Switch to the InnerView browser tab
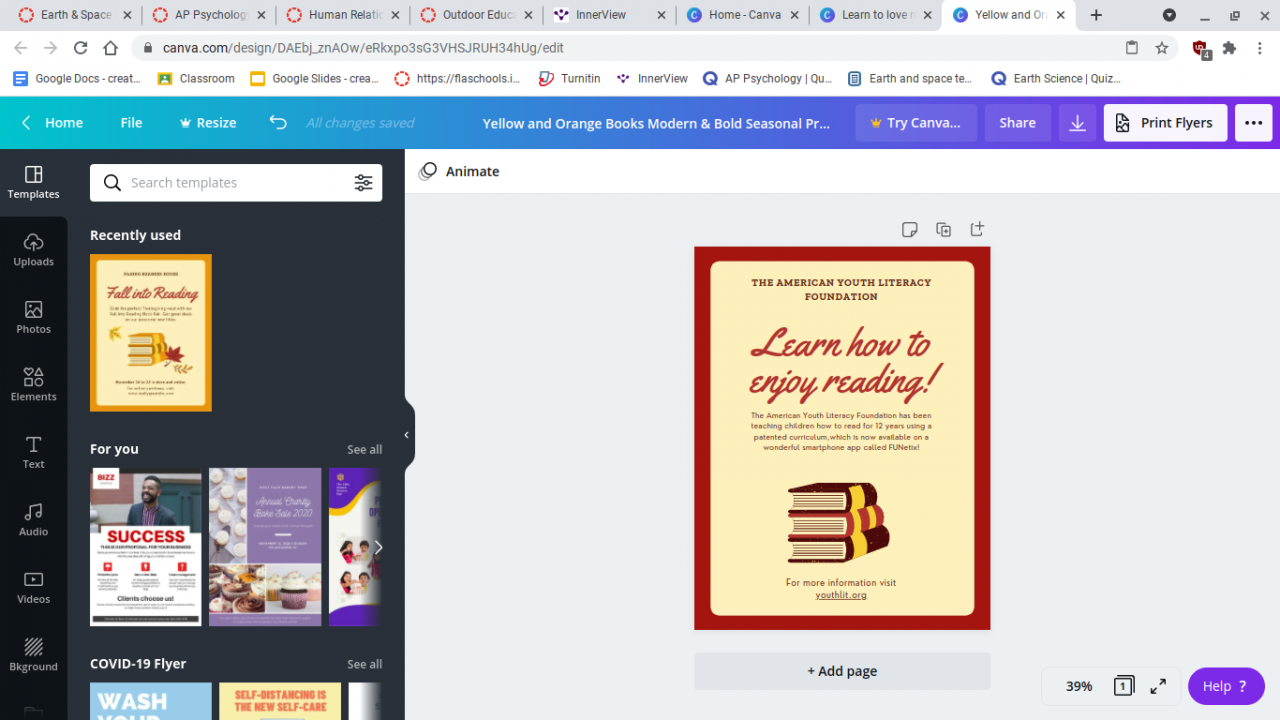Screen dimensions: 1280x720 click(610, 15)
